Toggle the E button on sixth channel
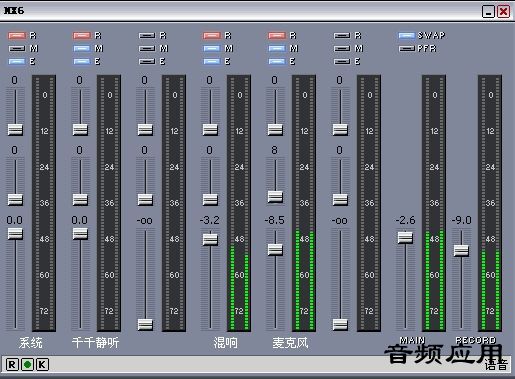 tap(342, 62)
